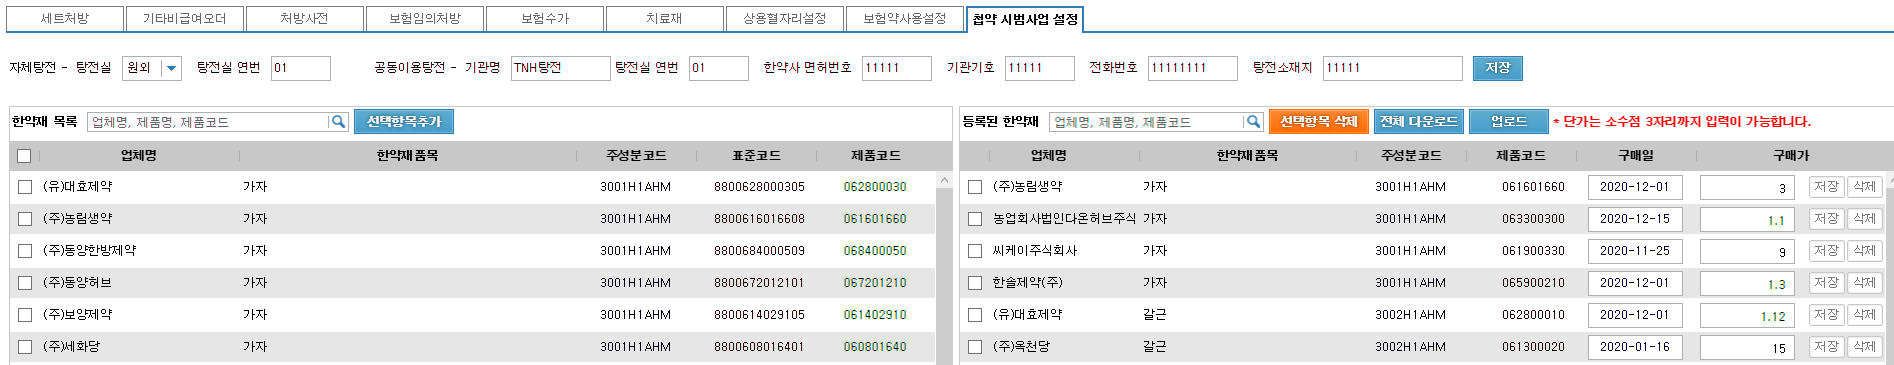Click the scroll-up arrow of 한약재 목록
This screenshot has height=365, width=1894.
tap(944, 180)
